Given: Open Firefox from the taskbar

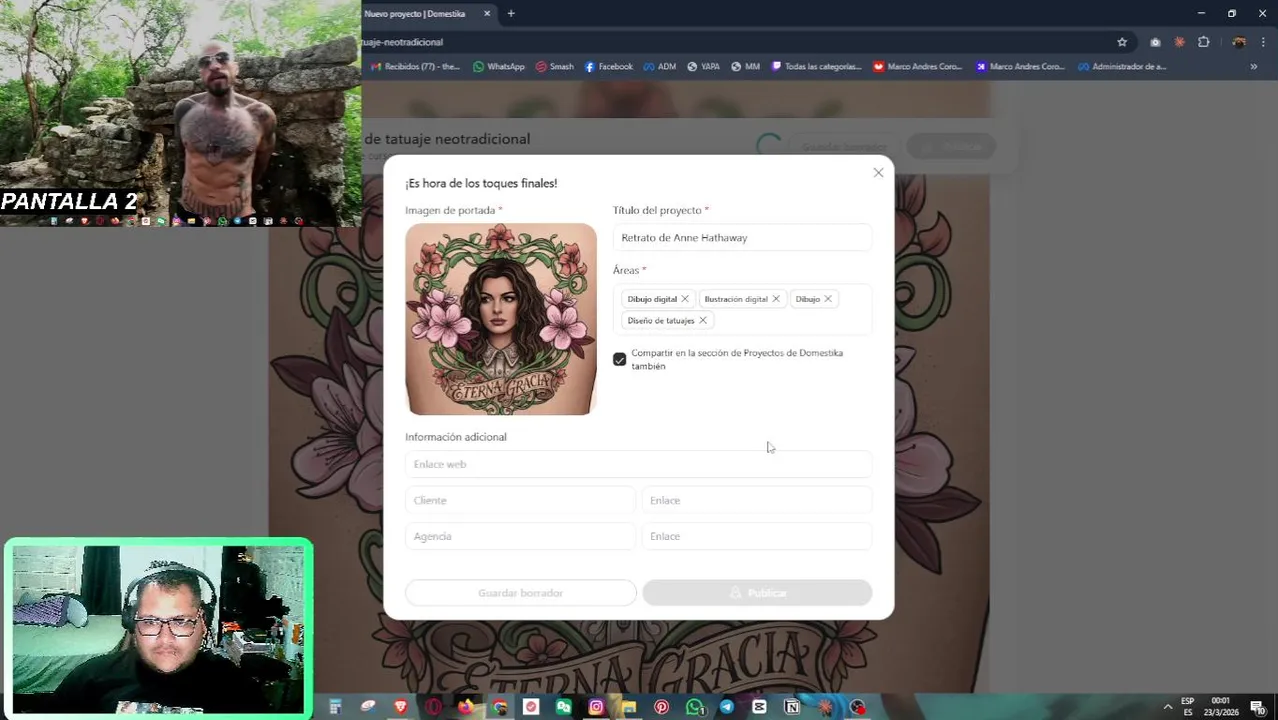Looking at the screenshot, I should [x=466, y=707].
